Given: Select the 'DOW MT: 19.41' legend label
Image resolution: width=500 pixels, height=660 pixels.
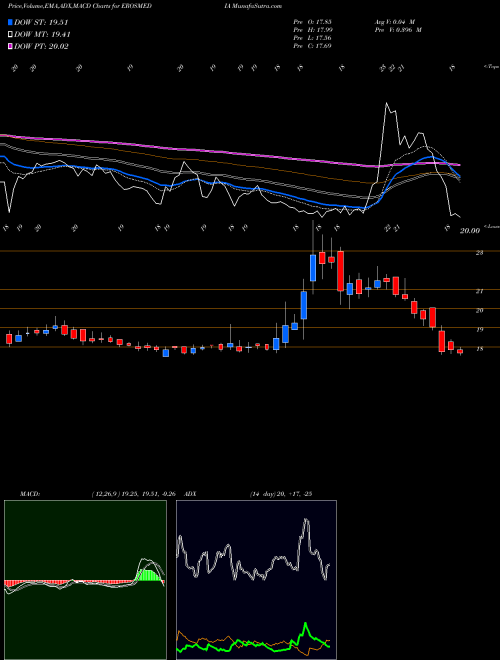Looking at the screenshot, I should pyautogui.click(x=42, y=35).
